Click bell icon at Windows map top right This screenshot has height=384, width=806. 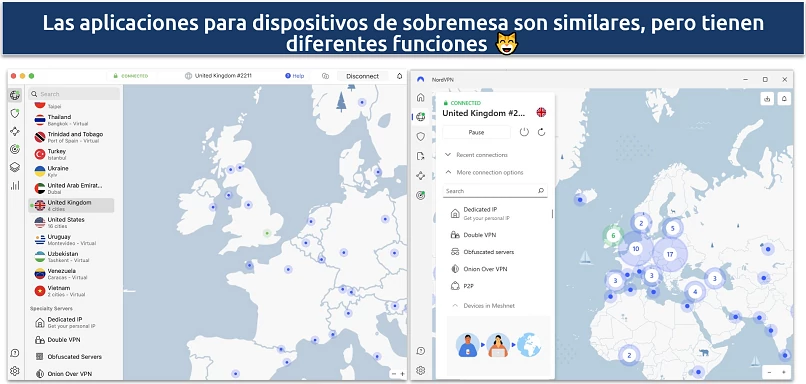[x=784, y=99]
